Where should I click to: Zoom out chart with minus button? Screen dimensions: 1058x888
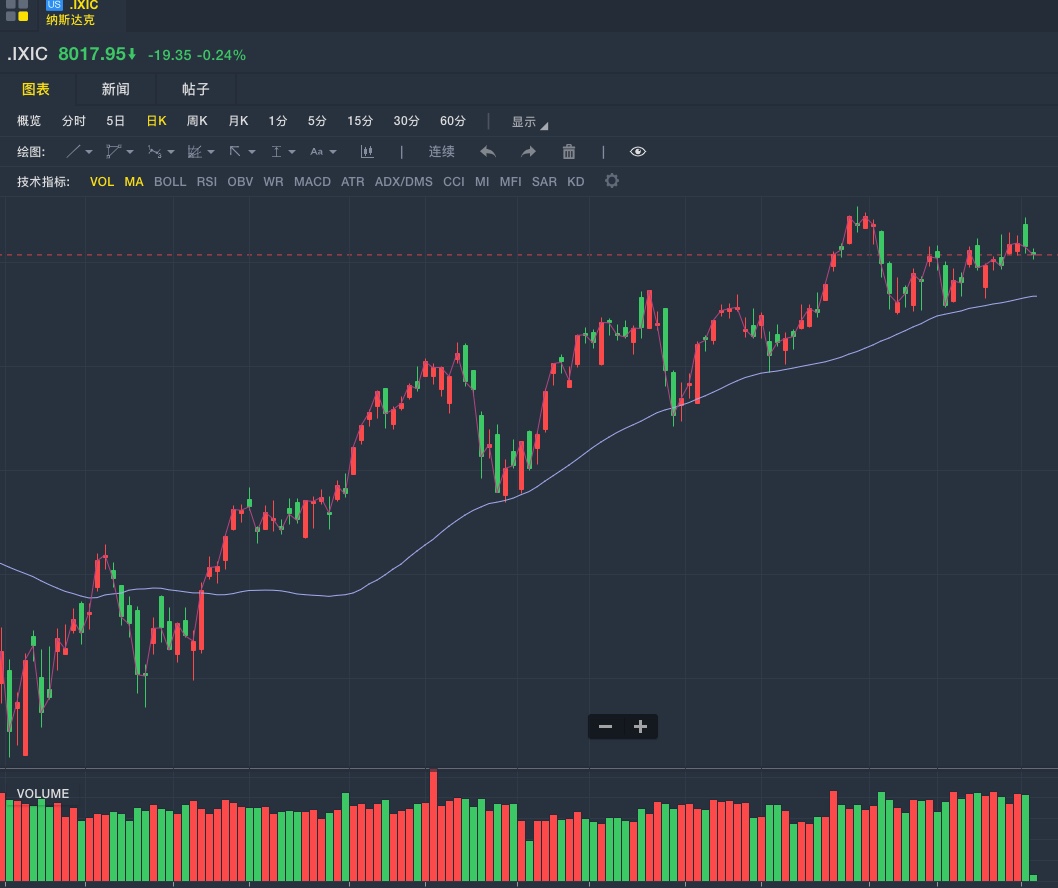(x=605, y=727)
